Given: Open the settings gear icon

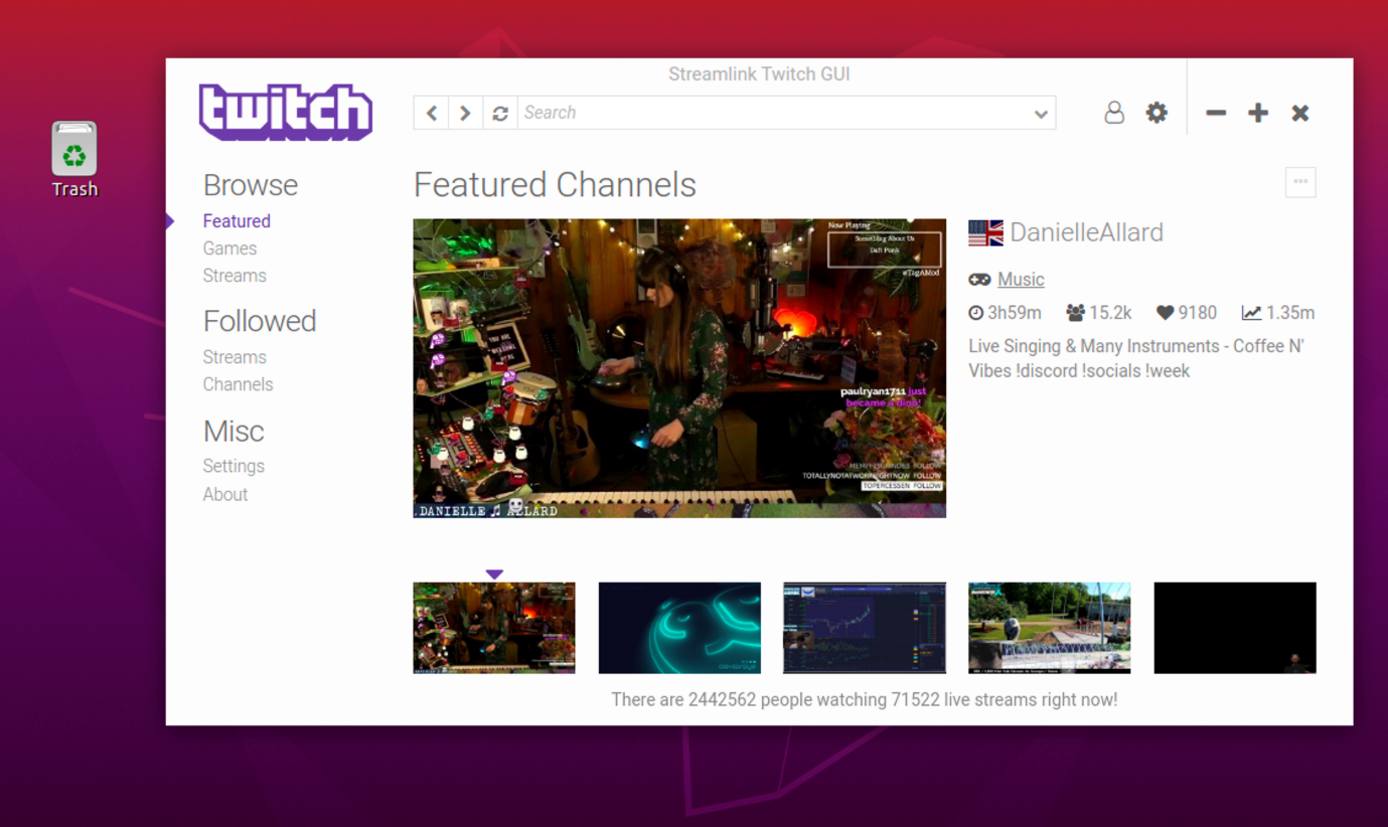Looking at the screenshot, I should [1156, 112].
